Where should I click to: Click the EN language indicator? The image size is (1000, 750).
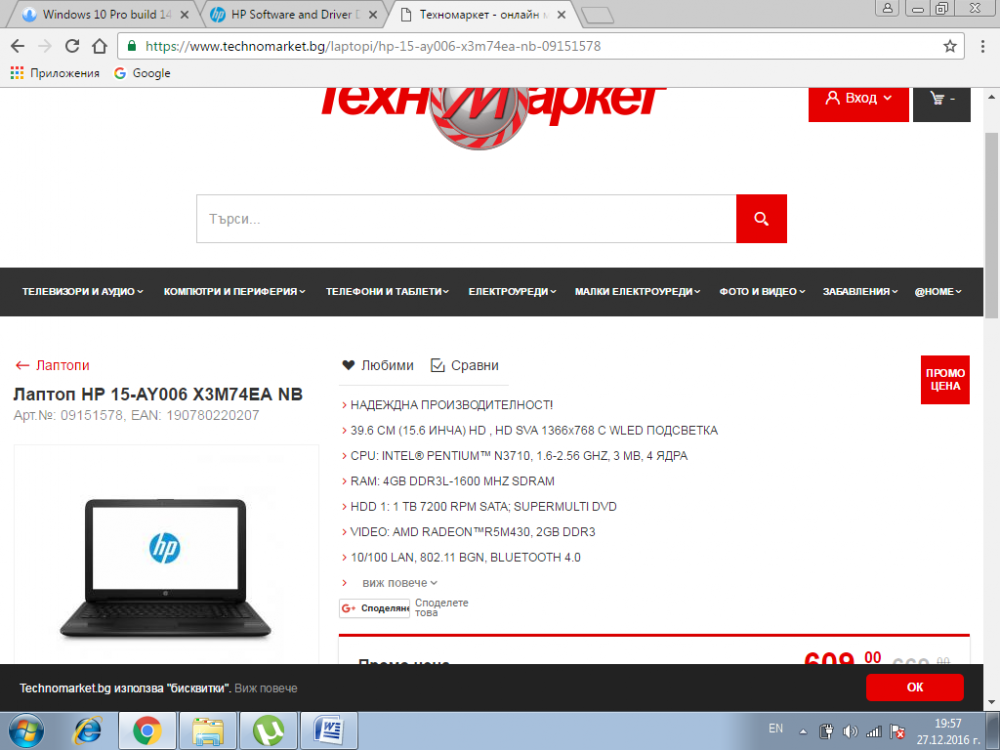776,728
